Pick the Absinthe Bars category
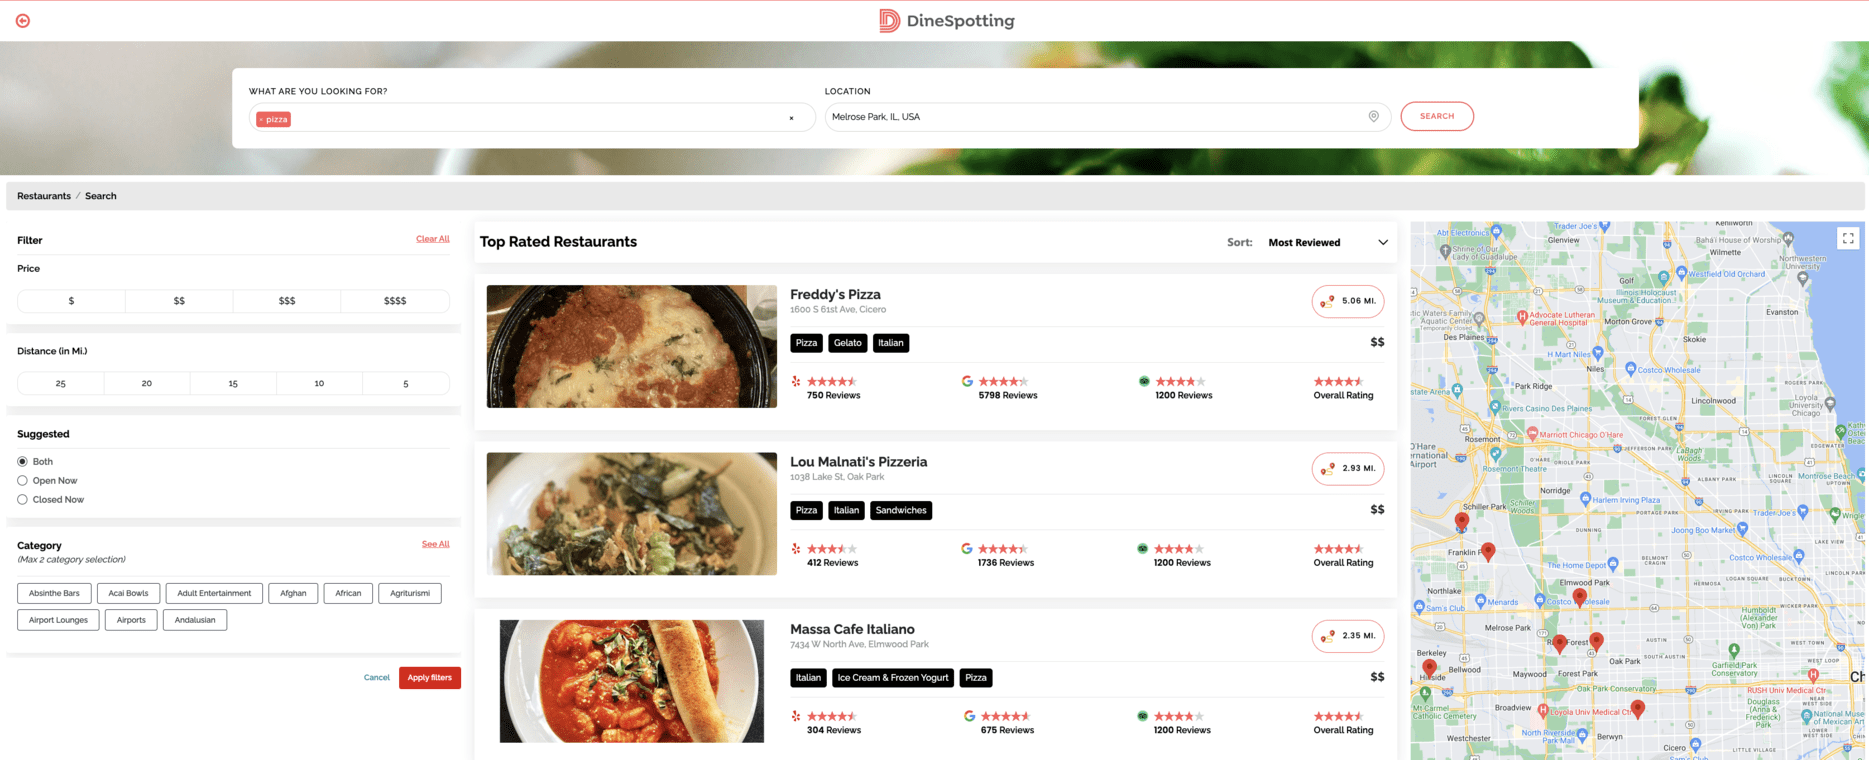1869x760 pixels. coord(54,594)
